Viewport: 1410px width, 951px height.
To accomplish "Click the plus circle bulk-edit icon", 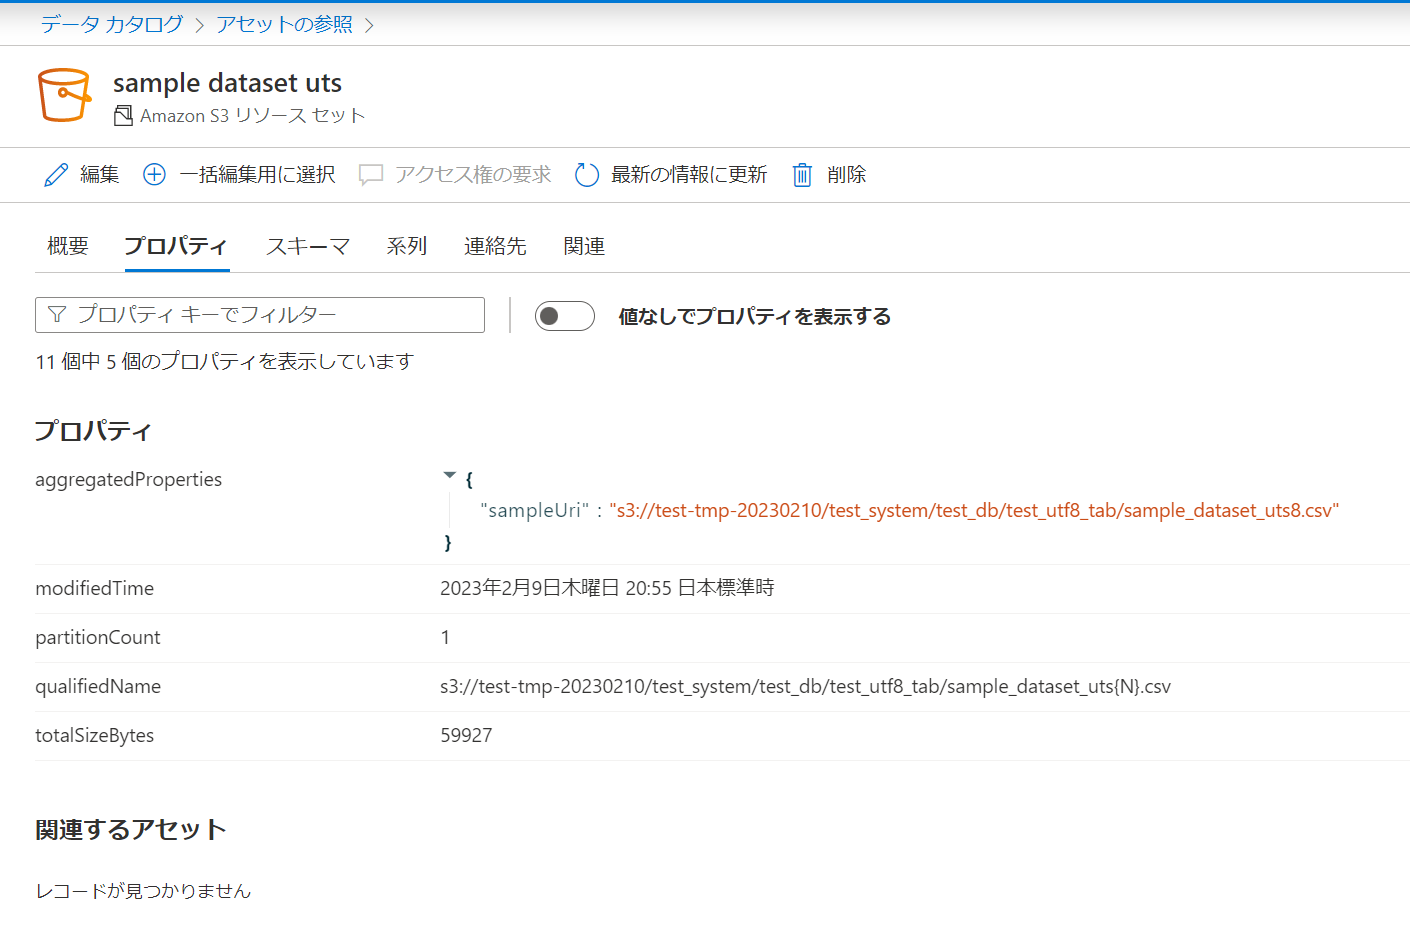I will tap(154, 175).
